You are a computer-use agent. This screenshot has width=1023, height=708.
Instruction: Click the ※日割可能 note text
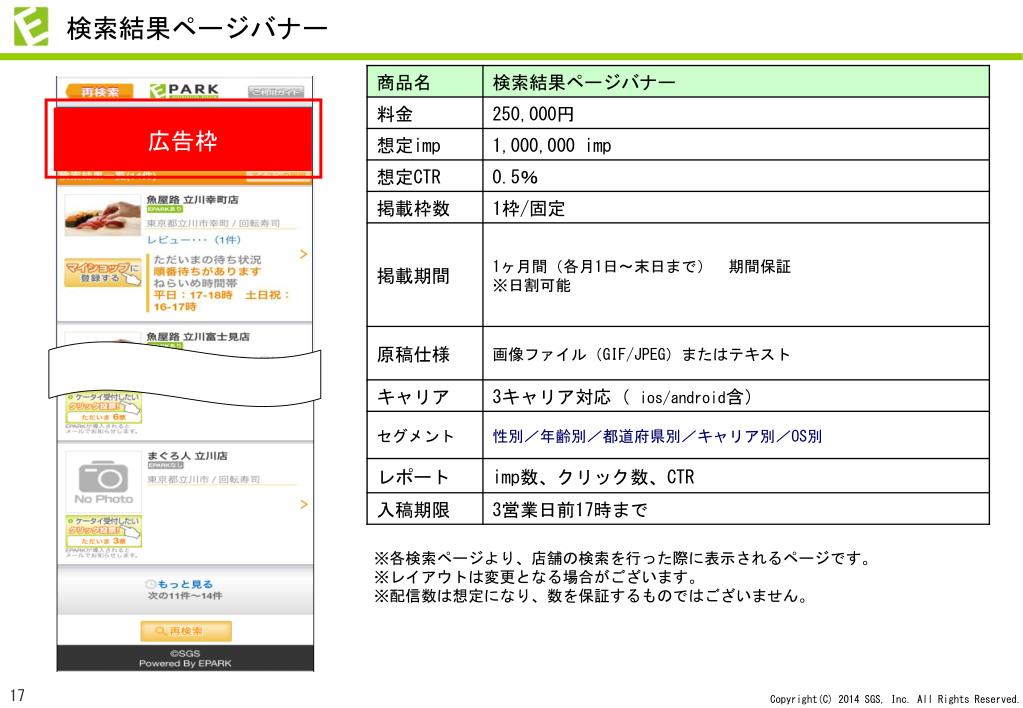coord(531,285)
